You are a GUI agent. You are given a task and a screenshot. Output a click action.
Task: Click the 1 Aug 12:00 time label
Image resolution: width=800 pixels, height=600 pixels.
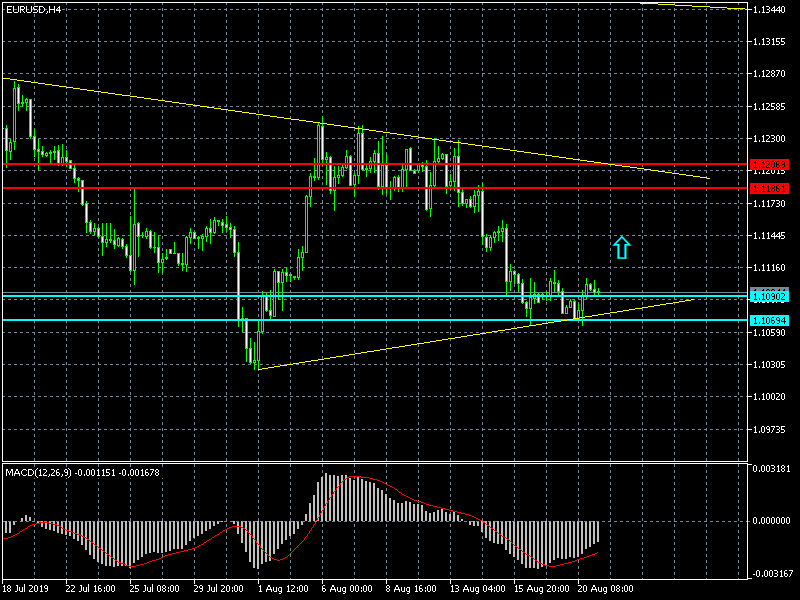point(283,589)
